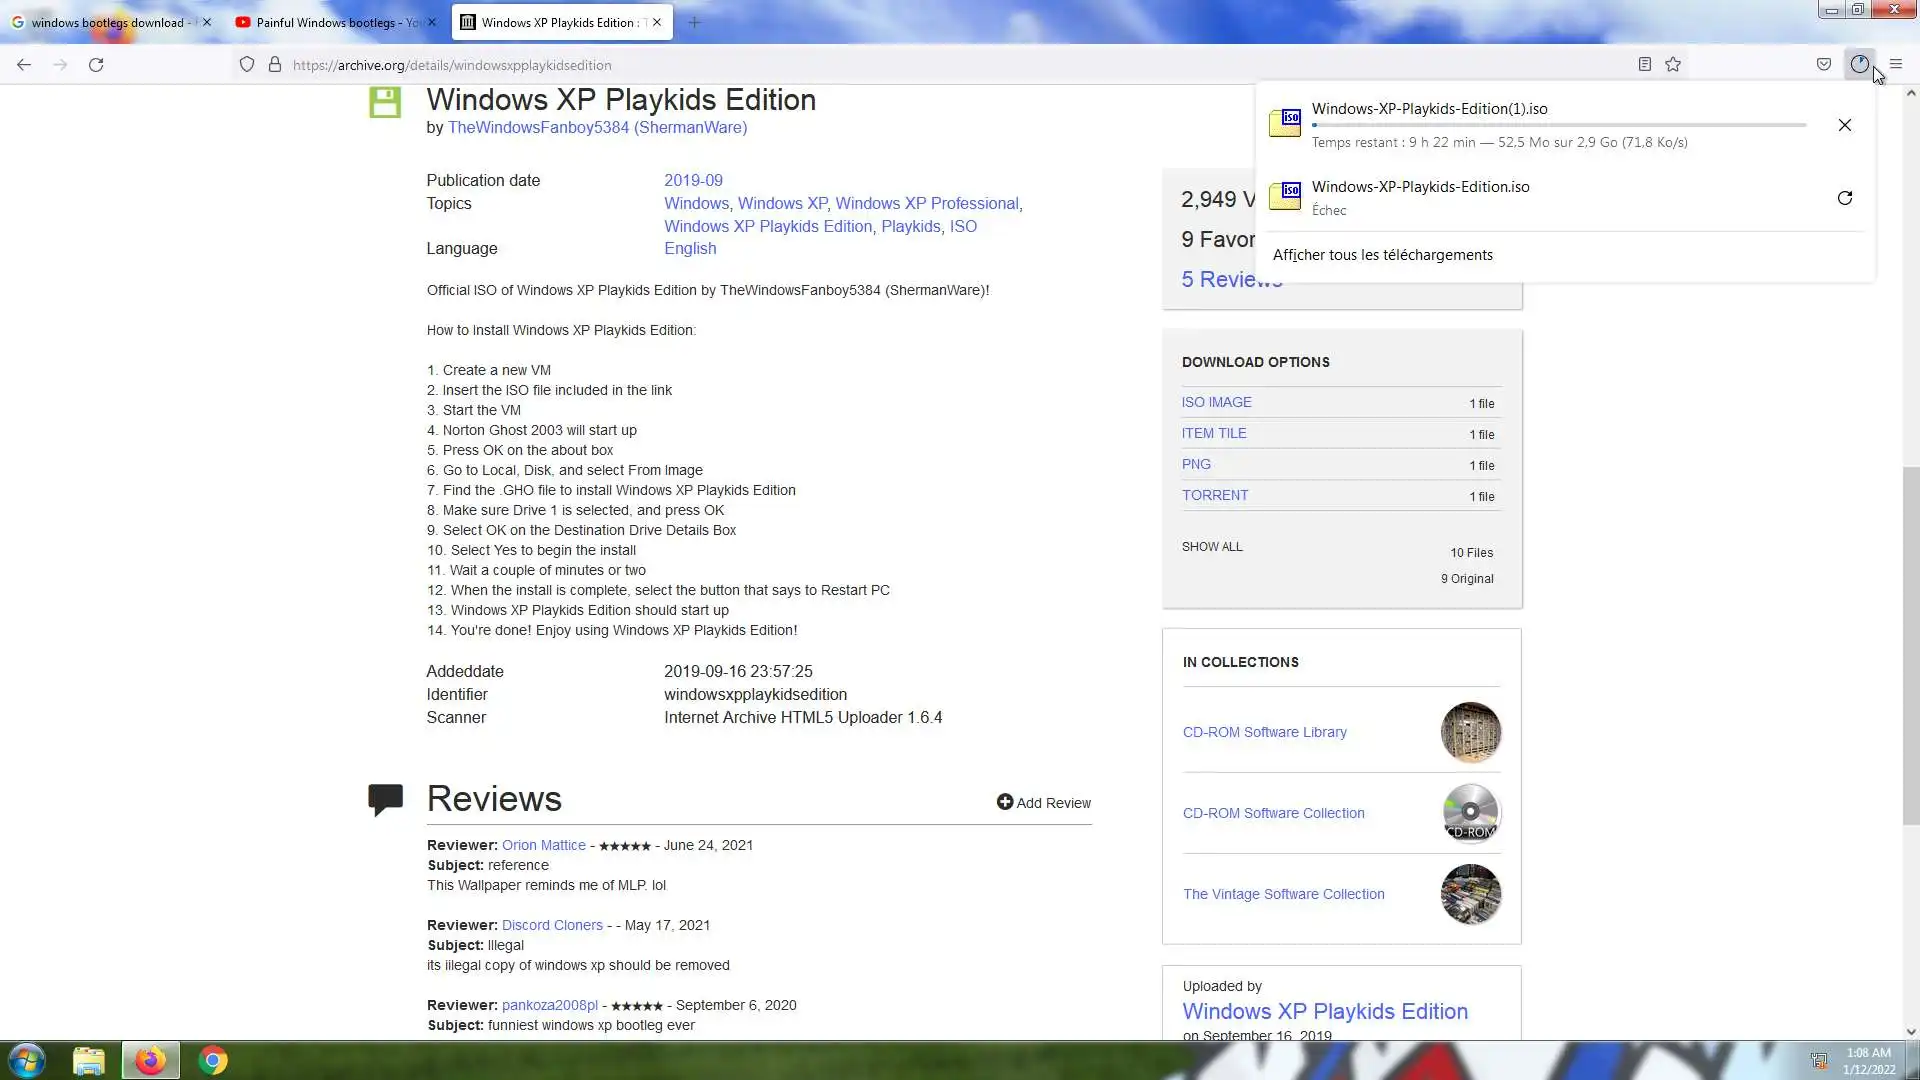Expand TORRENT download option
The height and width of the screenshot is (1080, 1920).
click(x=1214, y=495)
